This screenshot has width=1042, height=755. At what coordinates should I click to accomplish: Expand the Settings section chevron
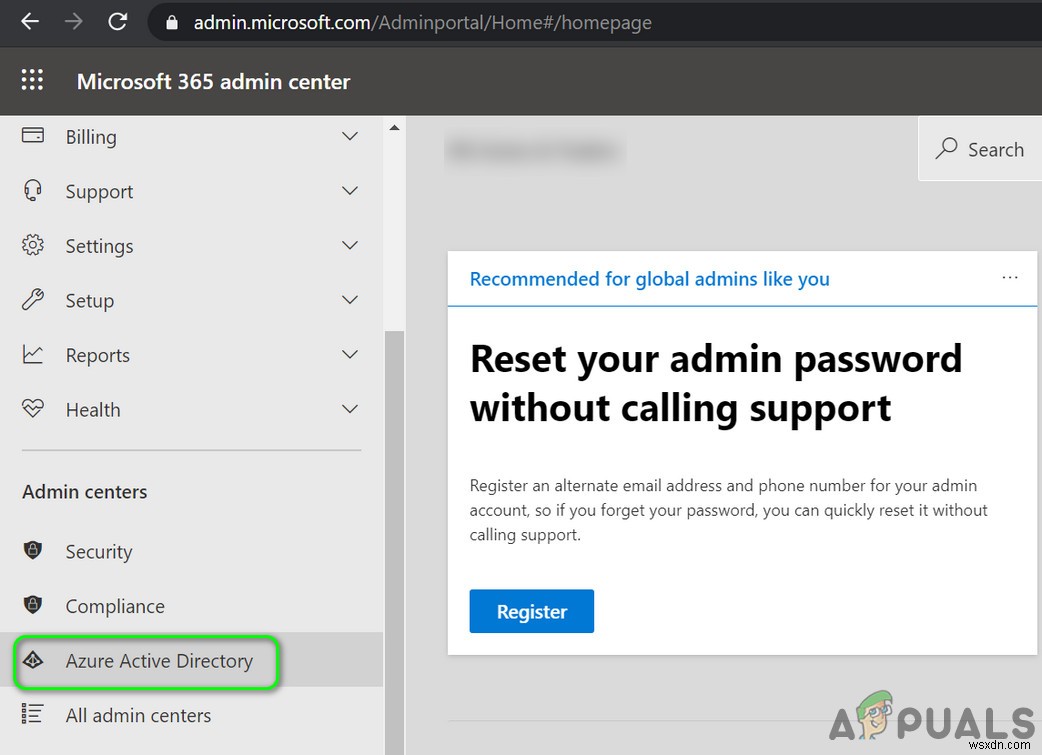pos(350,245)
